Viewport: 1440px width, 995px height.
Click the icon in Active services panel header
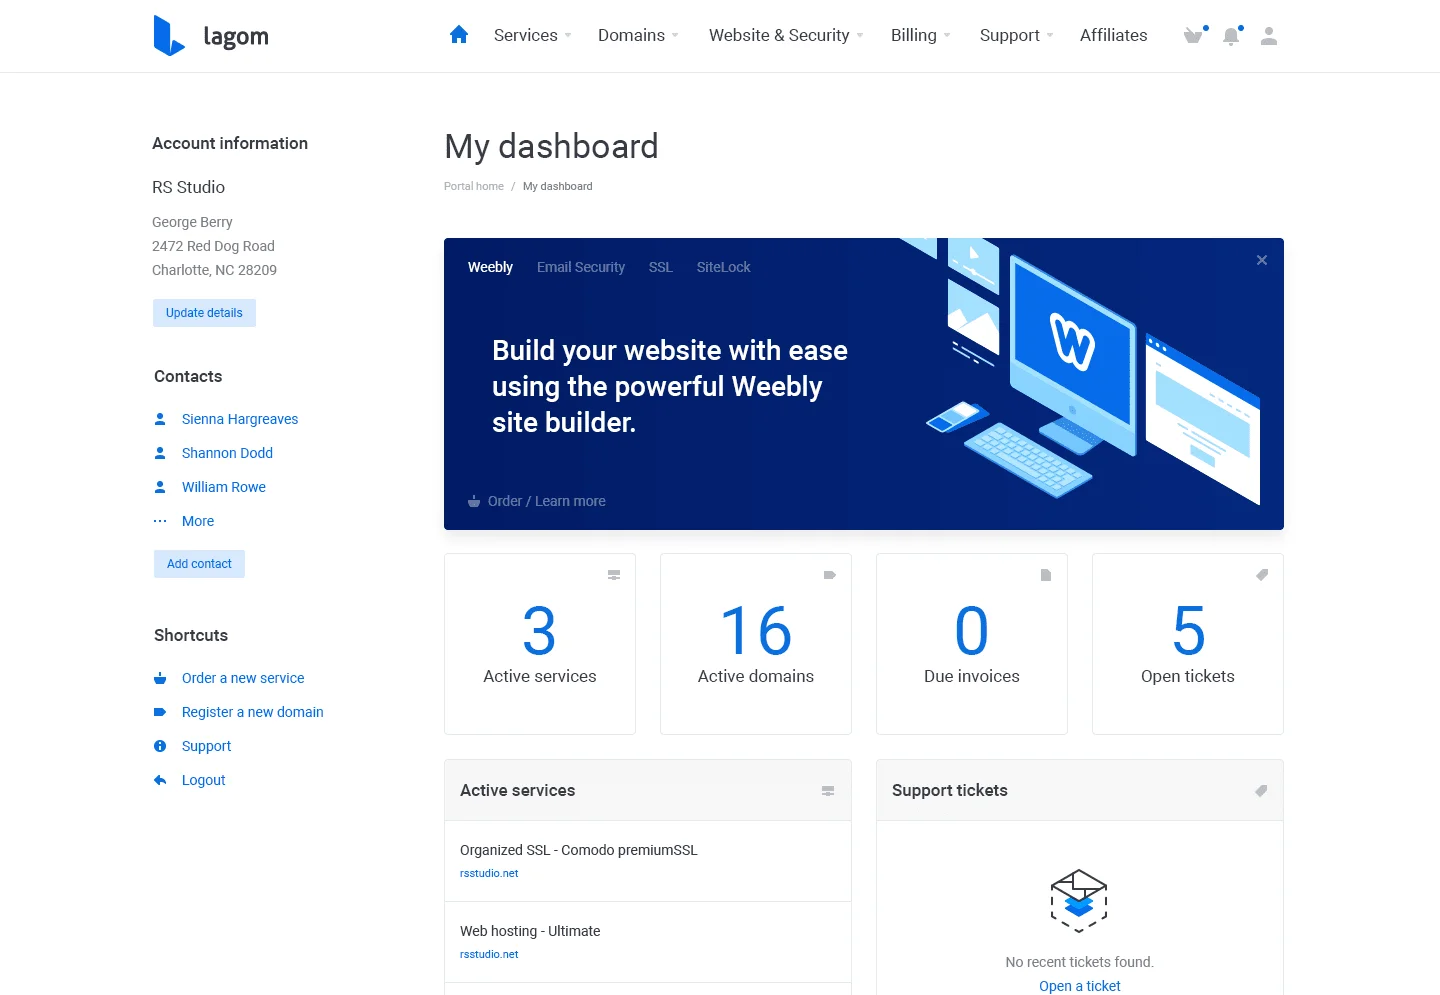828,791
